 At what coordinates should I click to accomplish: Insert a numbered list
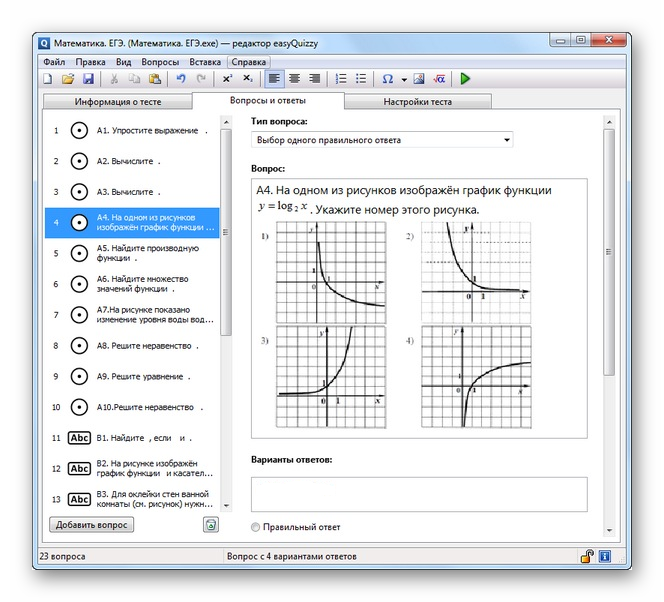[x=341, y=79]
